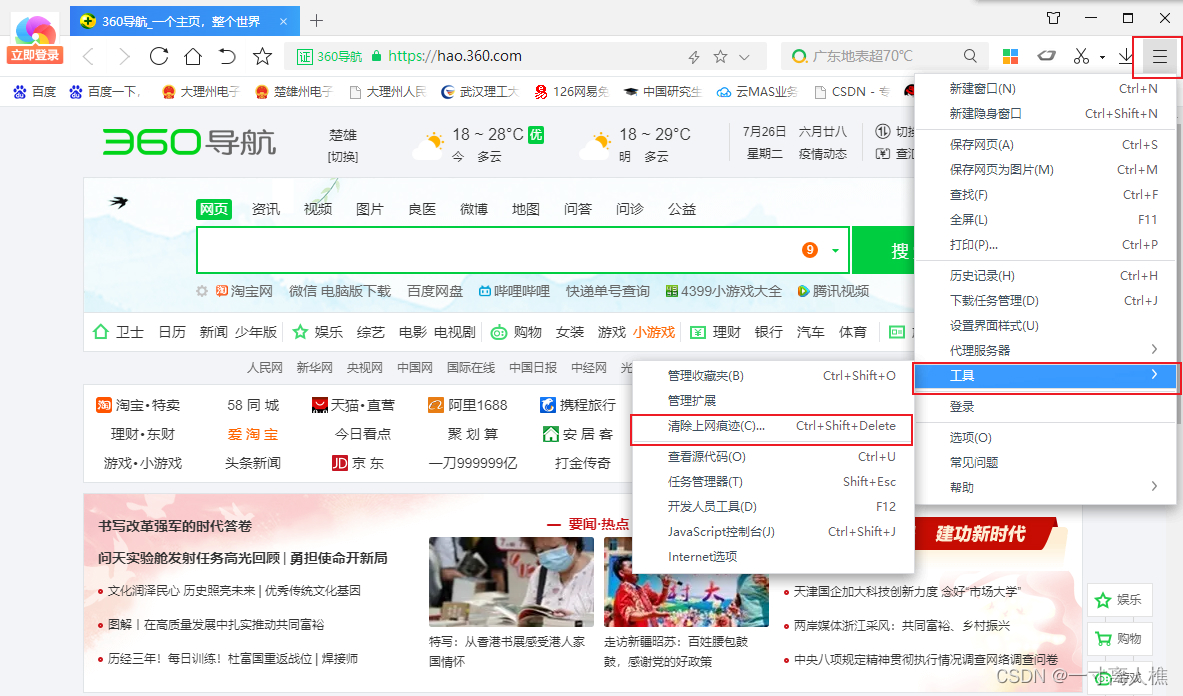Close the 360导航 tab
1183x696 pixels.
coord(283,21)
